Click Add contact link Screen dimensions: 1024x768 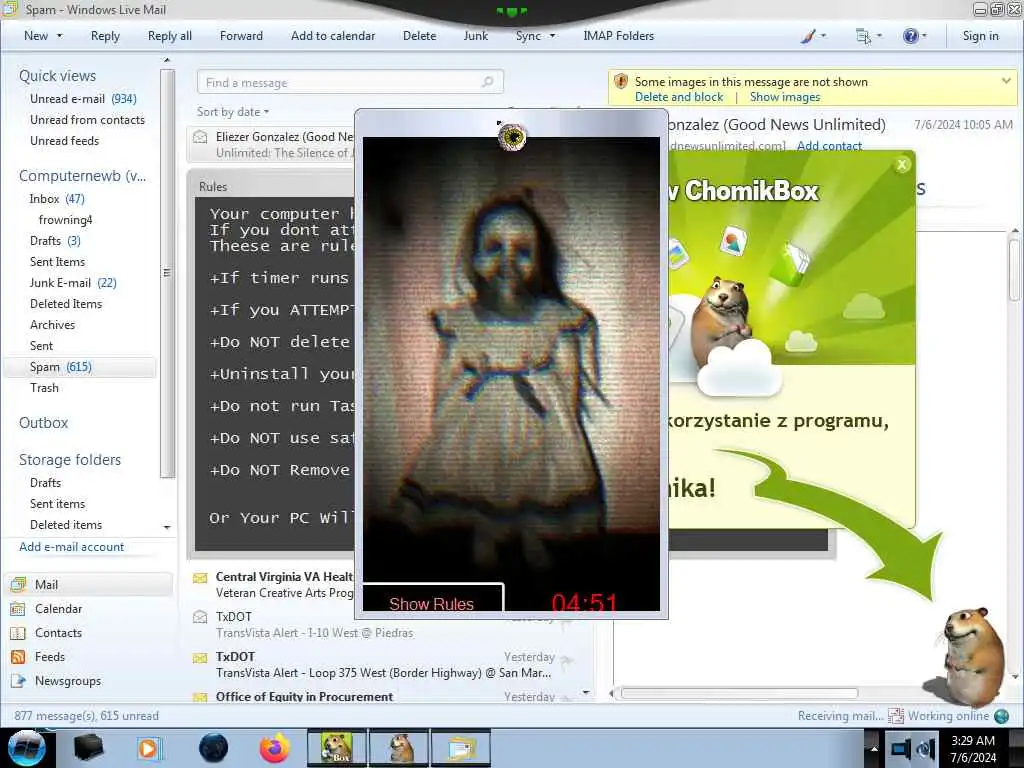click(829, 146)
